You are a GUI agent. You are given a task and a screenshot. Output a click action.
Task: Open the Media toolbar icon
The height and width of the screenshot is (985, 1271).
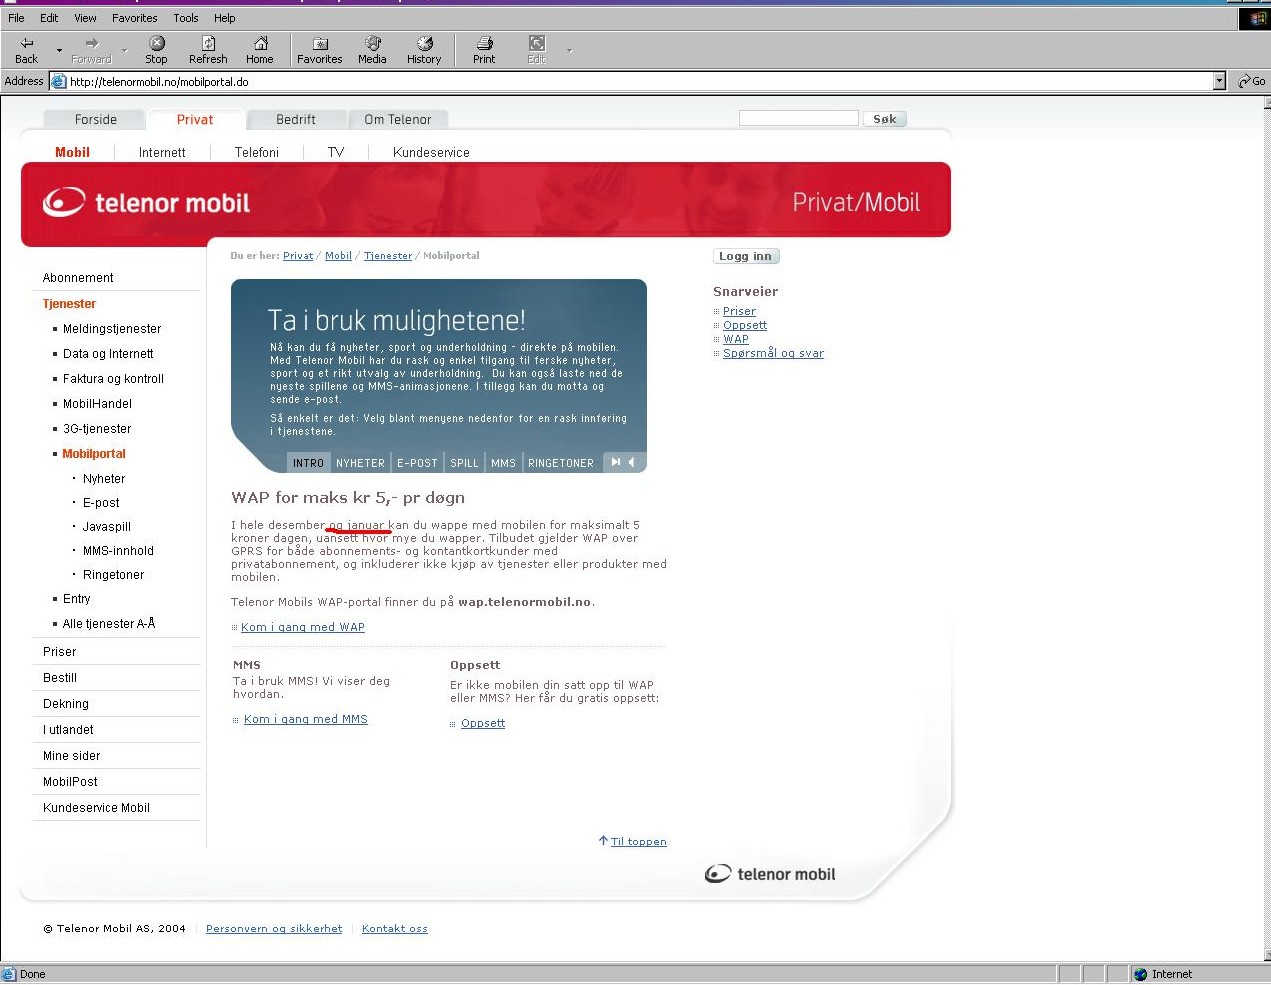pos(372,49)
